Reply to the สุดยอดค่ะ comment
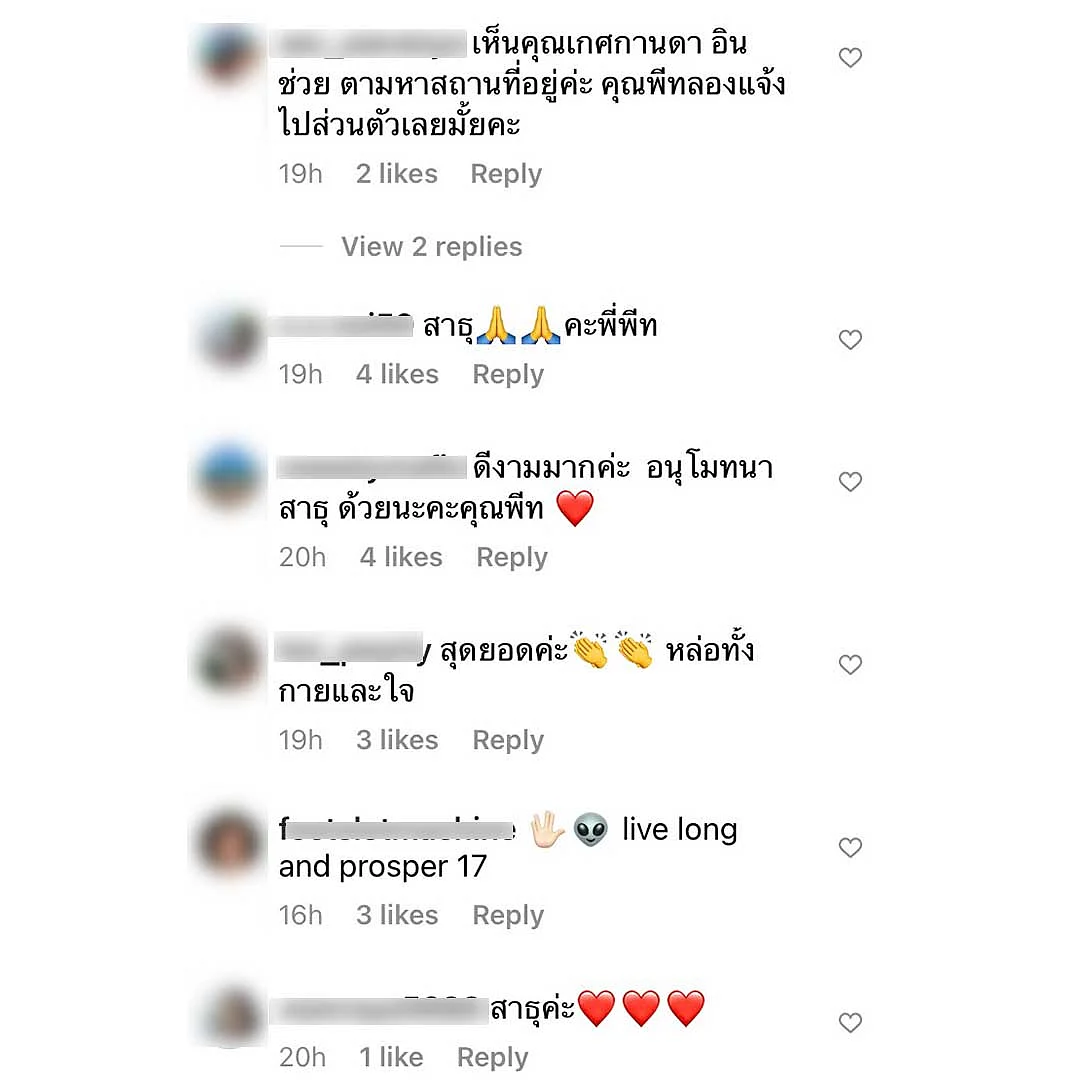 (x=508, y=740)
